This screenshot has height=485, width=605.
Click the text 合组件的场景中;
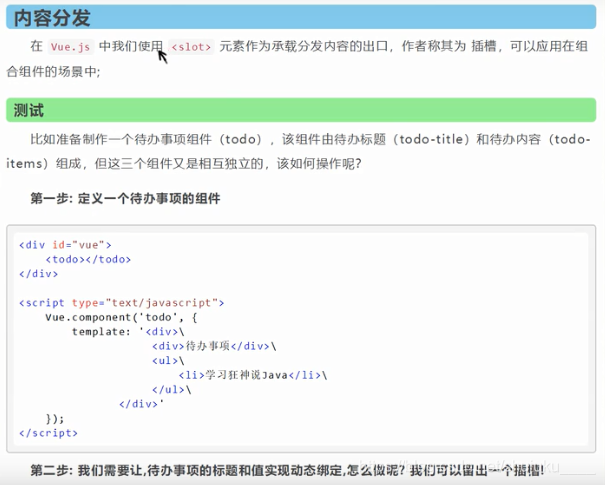[53, 72]
